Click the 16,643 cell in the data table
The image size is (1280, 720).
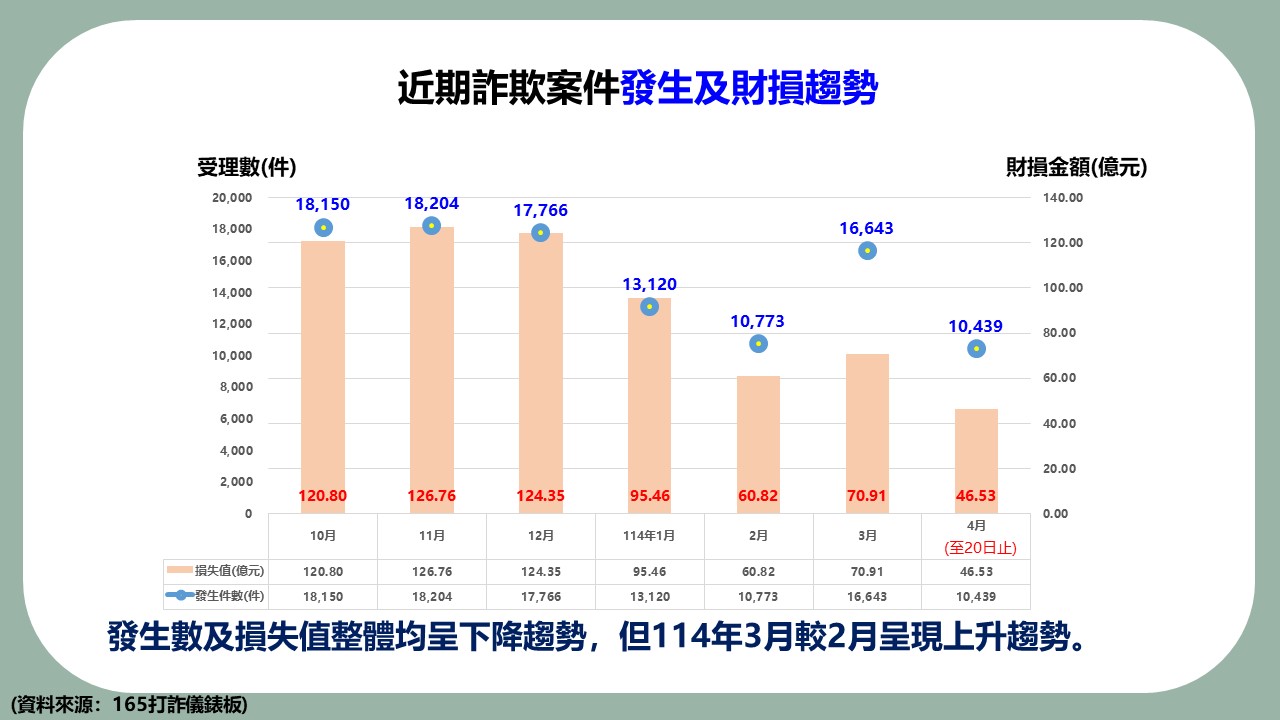pos(868,596)
